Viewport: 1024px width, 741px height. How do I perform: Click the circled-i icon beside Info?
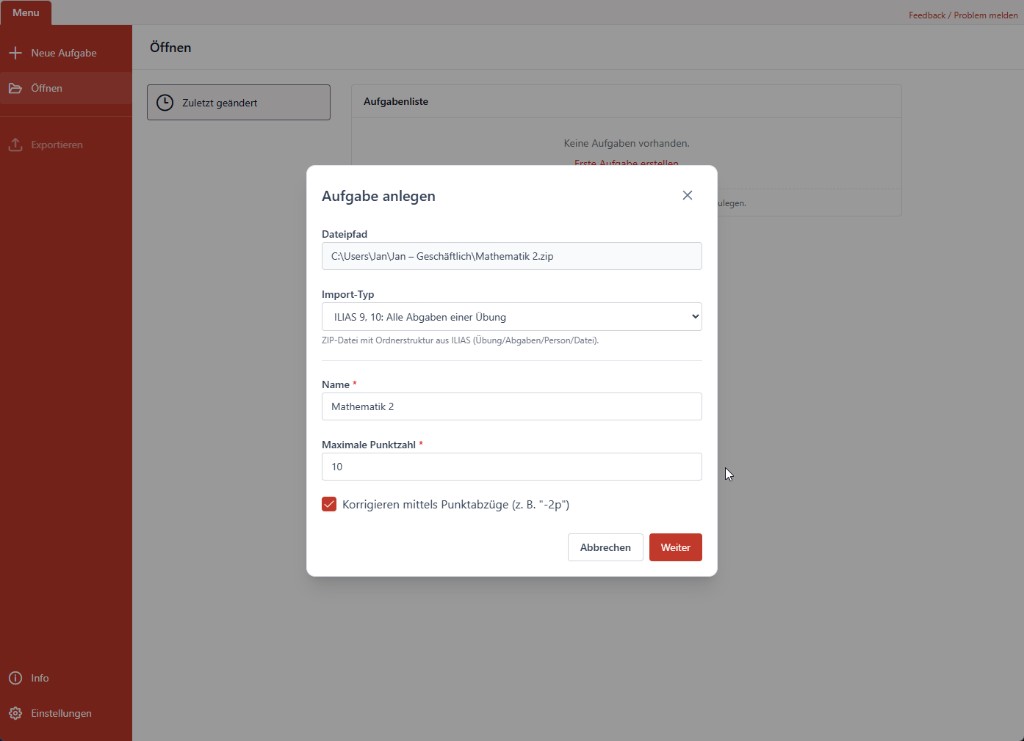click(15, 678)
